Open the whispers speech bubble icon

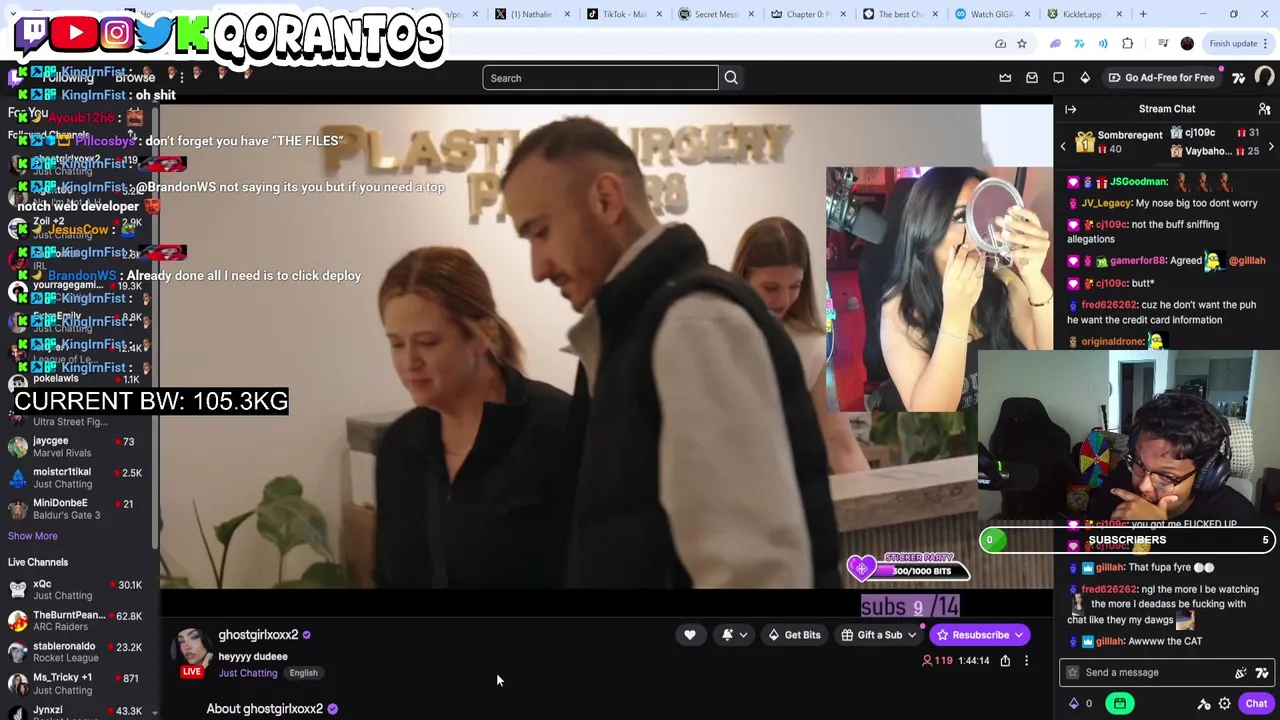(1059, 78)
